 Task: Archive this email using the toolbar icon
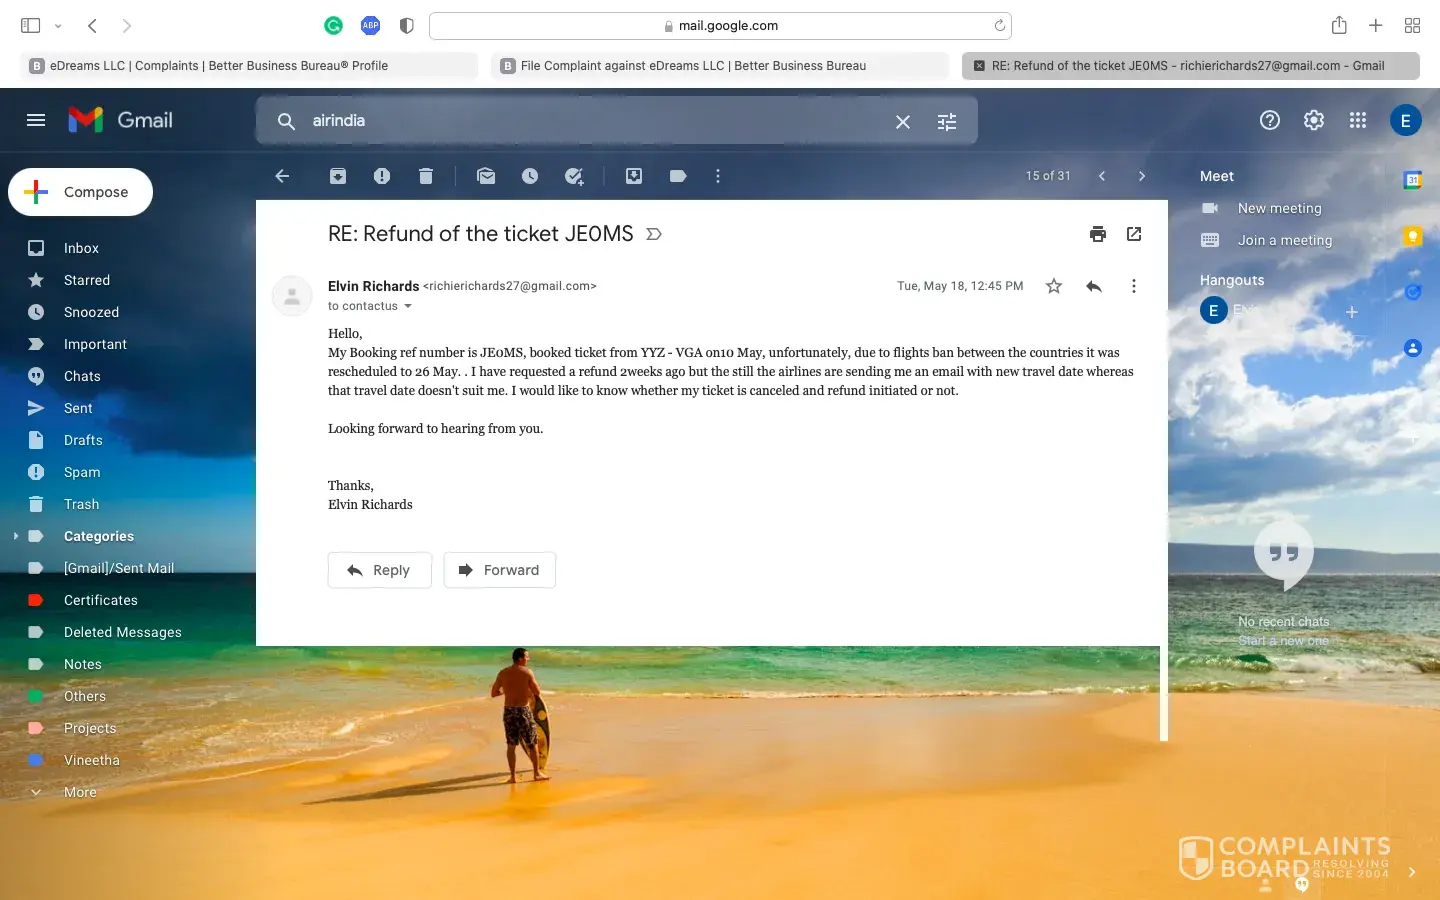338,176
